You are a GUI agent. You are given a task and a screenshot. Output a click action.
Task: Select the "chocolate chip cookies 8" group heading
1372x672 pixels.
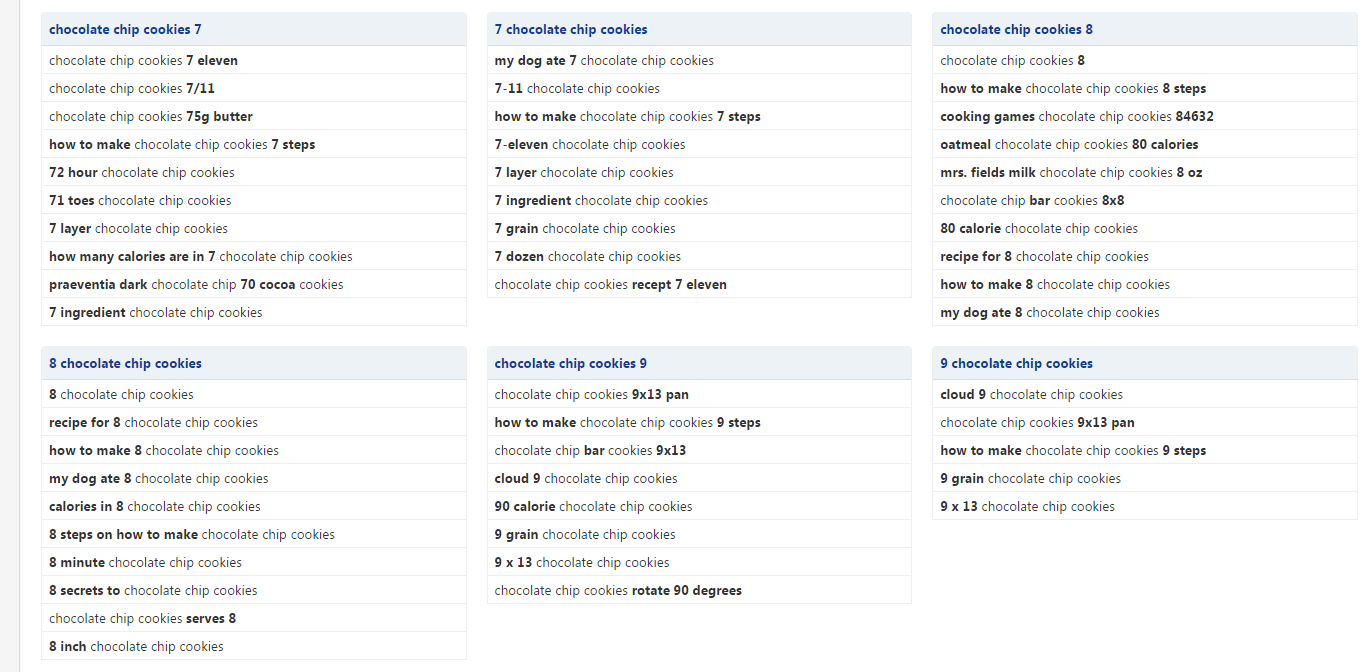[1016, 30]
